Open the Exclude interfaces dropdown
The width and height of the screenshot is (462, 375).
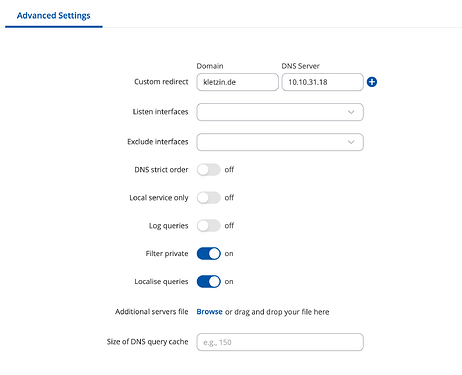click(280, 142)
